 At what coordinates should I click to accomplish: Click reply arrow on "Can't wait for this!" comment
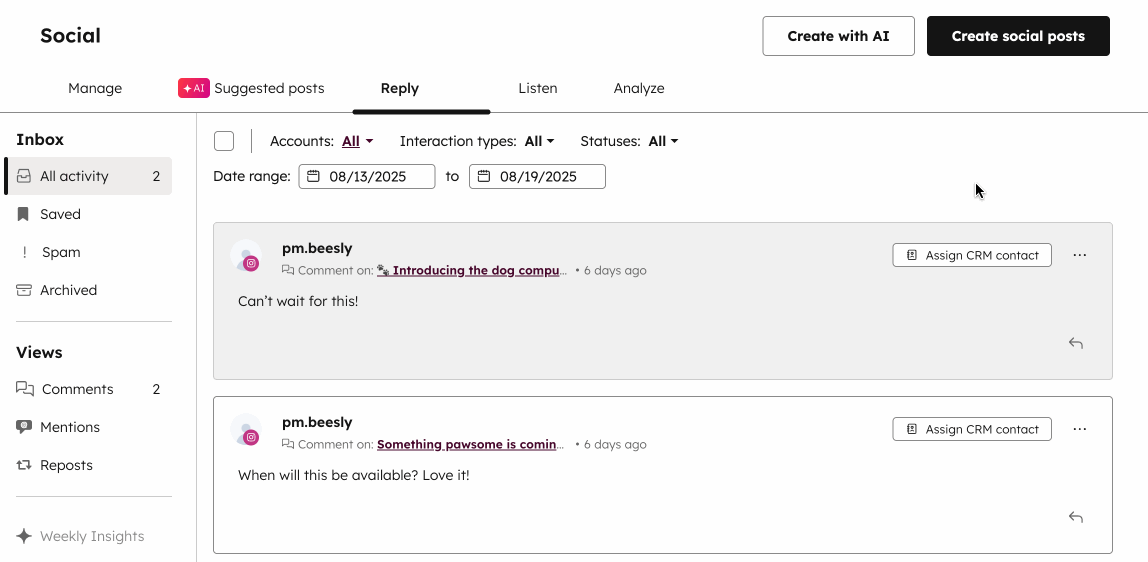pyautogui.click(x=1076, y=343)
